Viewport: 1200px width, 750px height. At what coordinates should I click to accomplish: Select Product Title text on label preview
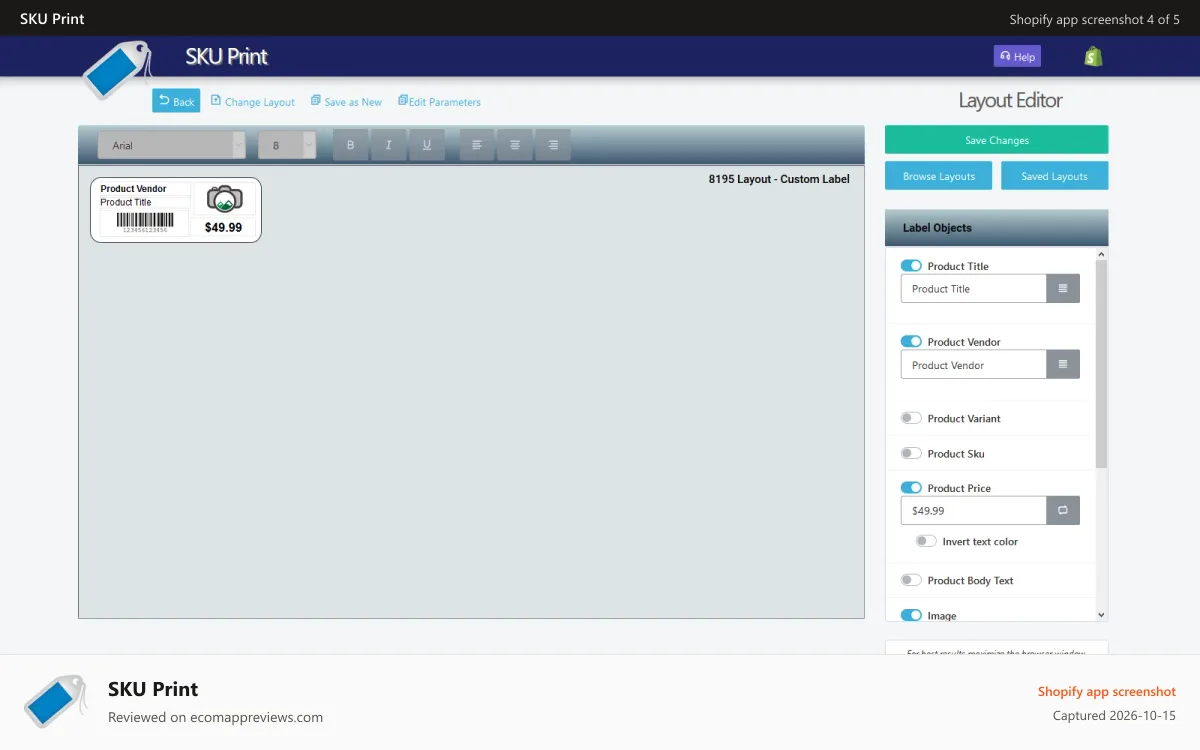(x=126, y=202)
